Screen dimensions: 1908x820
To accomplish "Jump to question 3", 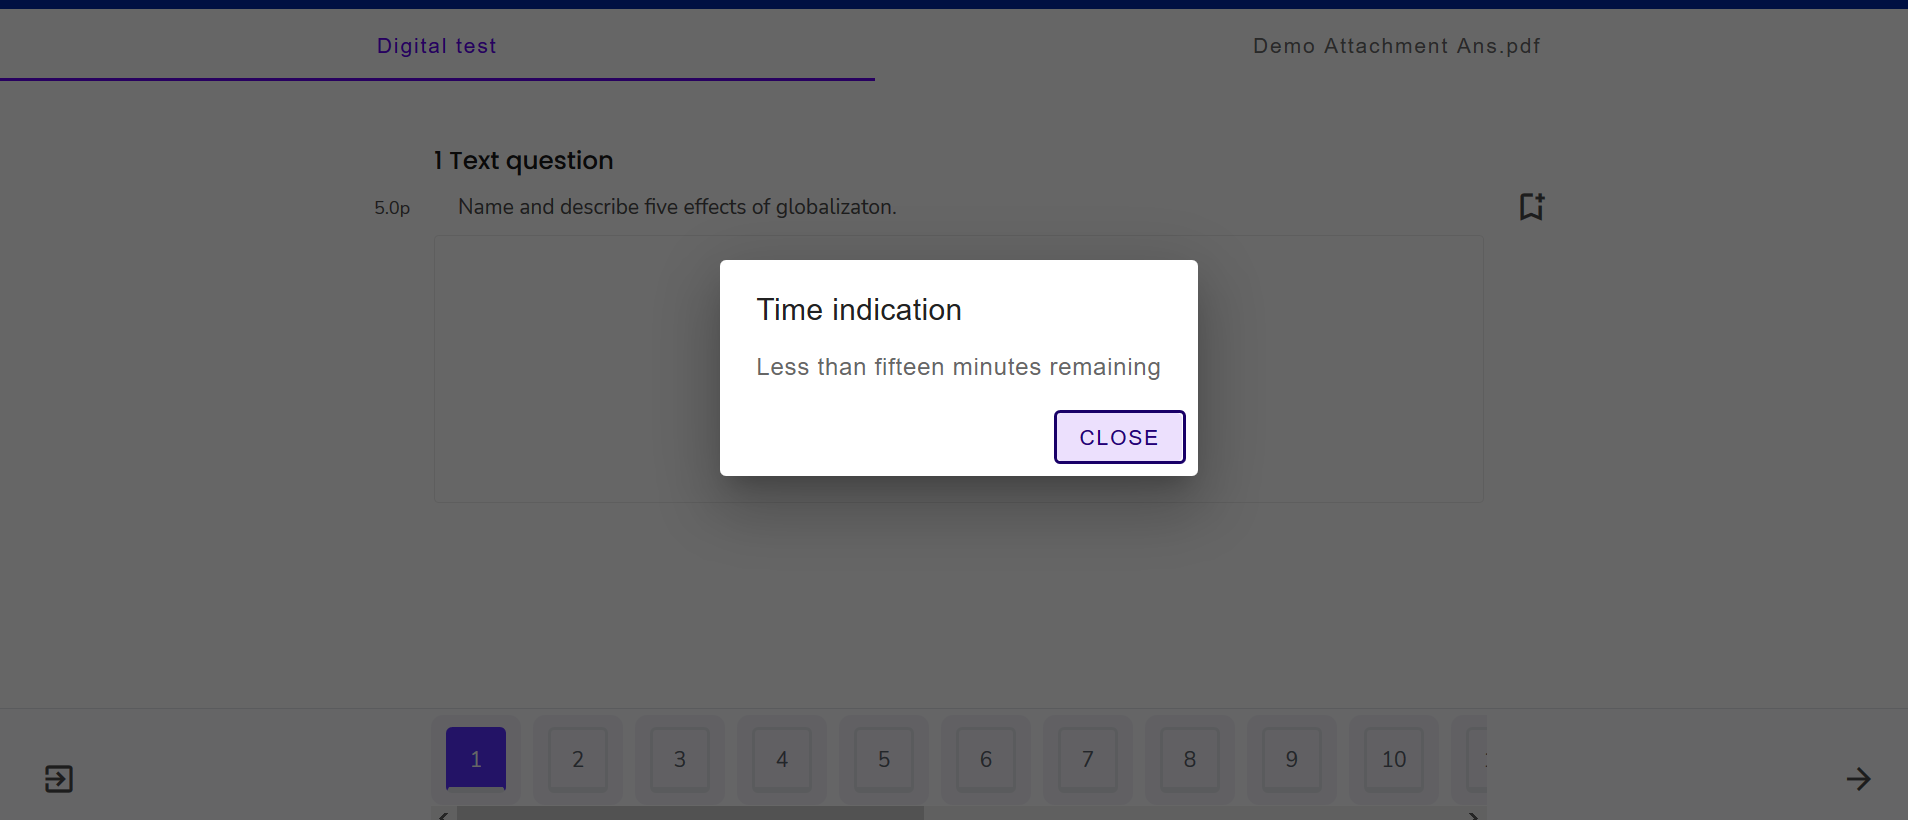I will coord(680,759).
